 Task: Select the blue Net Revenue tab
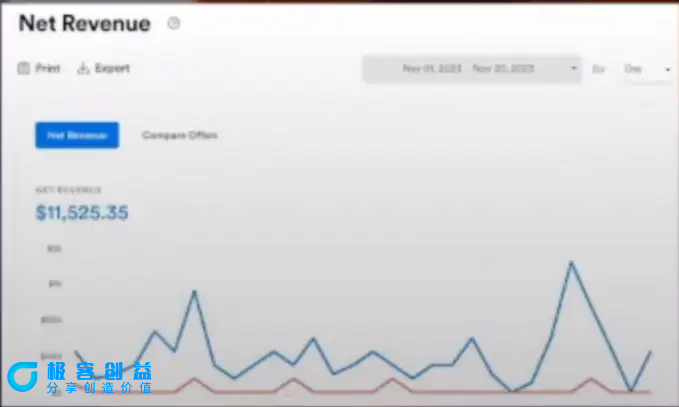(x=77, y=135)
